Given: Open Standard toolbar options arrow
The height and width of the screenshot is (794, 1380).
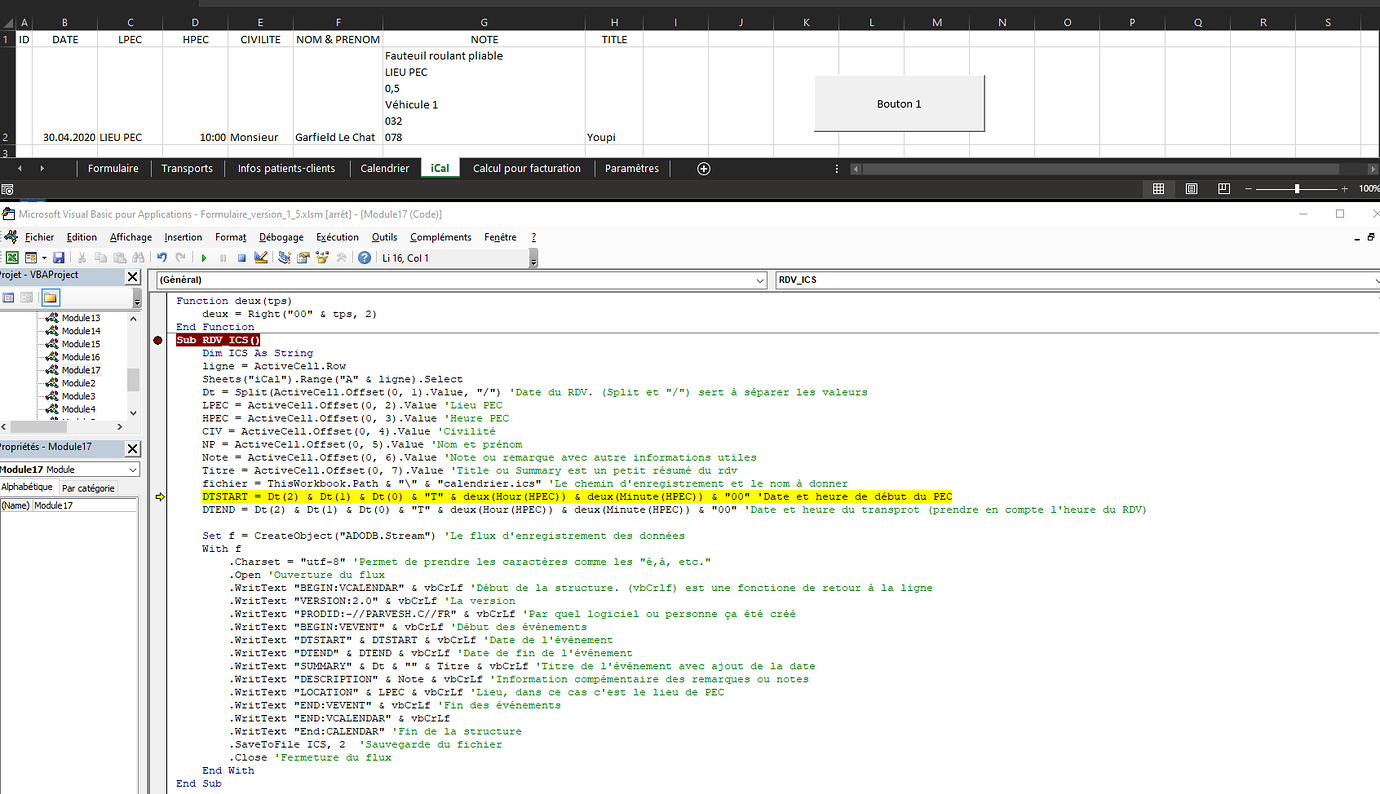Looking at the screenshot, I should tap(533, 258).
